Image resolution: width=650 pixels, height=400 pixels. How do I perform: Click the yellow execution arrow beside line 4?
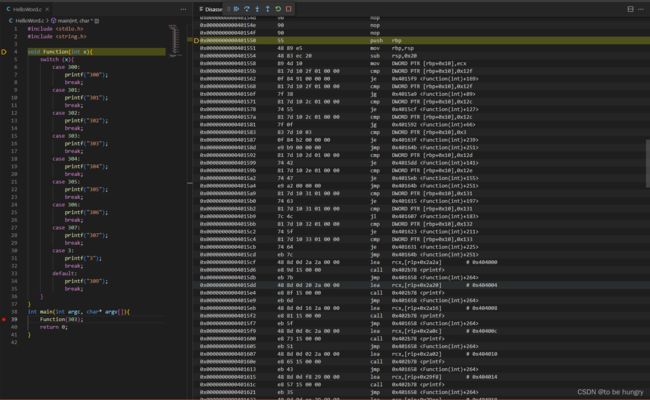coord(4,52)
